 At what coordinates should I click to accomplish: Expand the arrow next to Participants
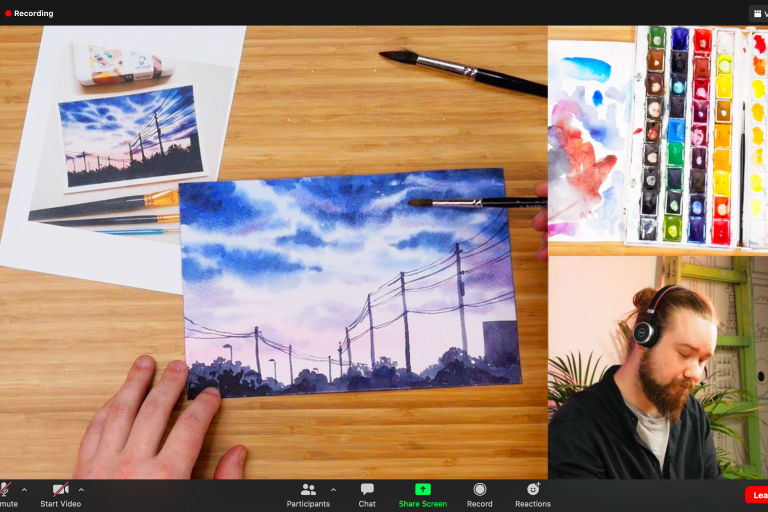pos(333,490)
